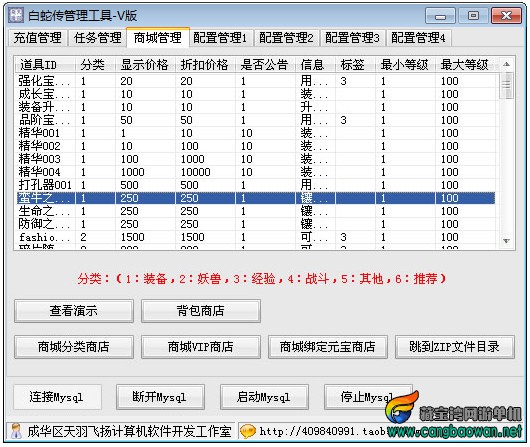The image size is (530, 447).
Task: Open the 任务管理 tab
Action: pos(97,38)
